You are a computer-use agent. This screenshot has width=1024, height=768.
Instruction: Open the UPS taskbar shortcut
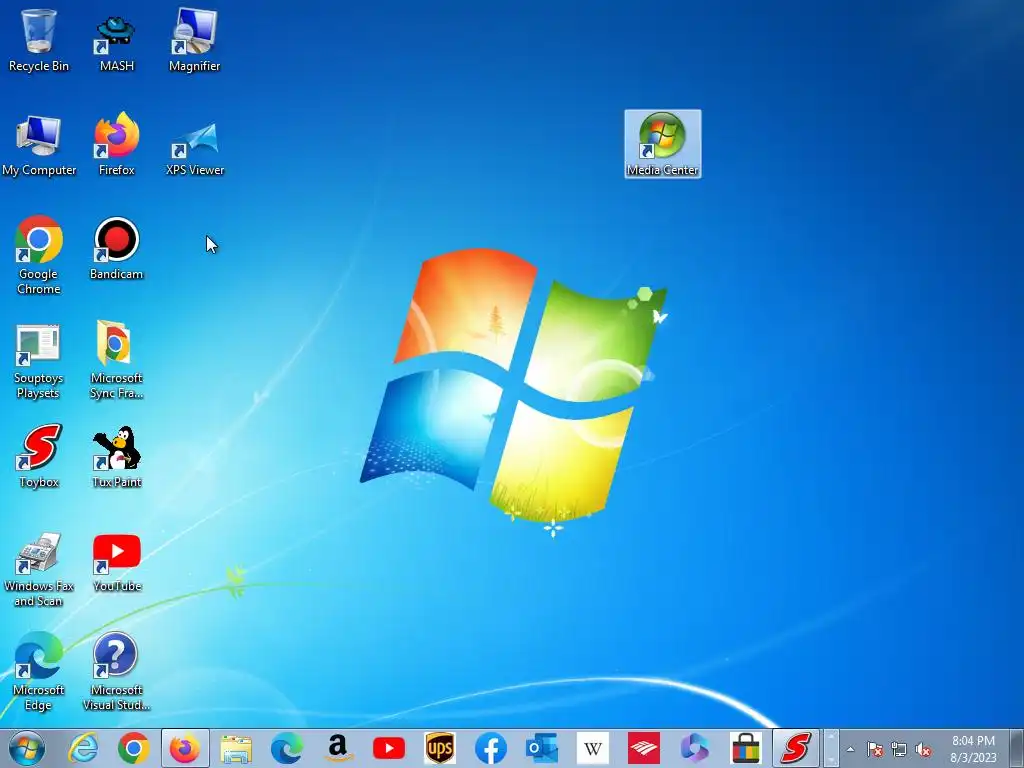coord(440,748)
